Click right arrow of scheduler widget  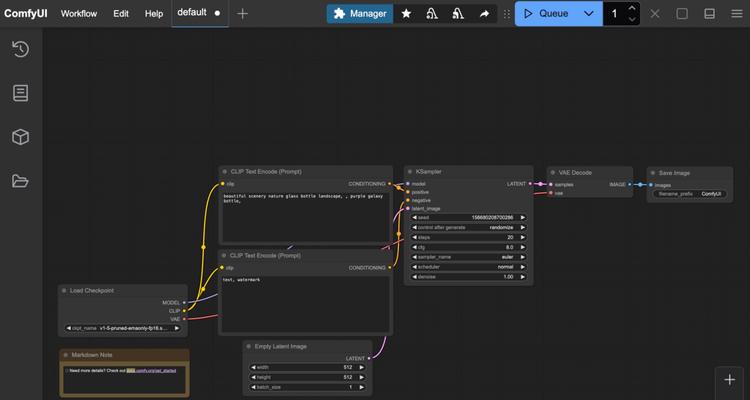523,267
